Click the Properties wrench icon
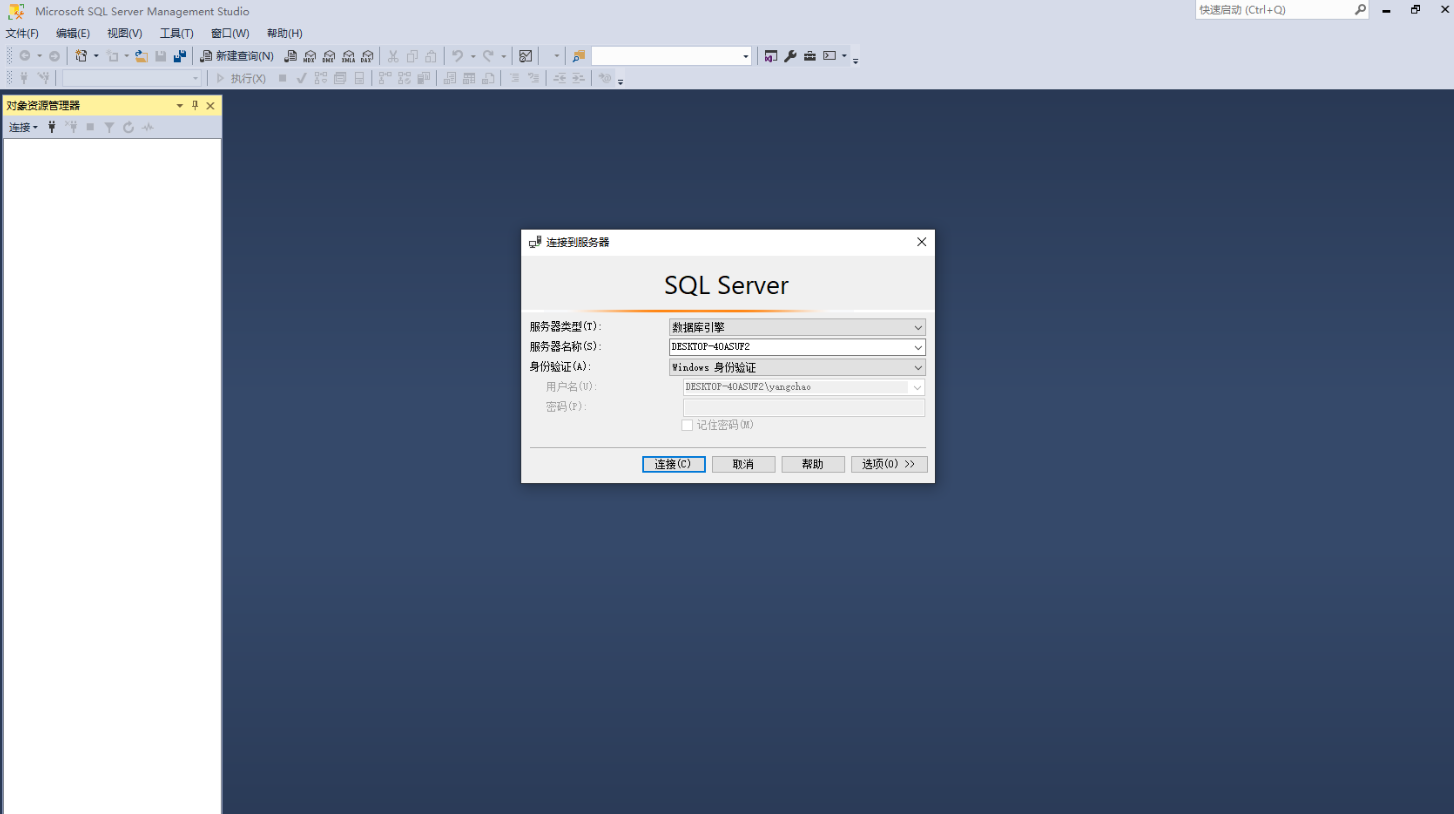 point(790,56)
